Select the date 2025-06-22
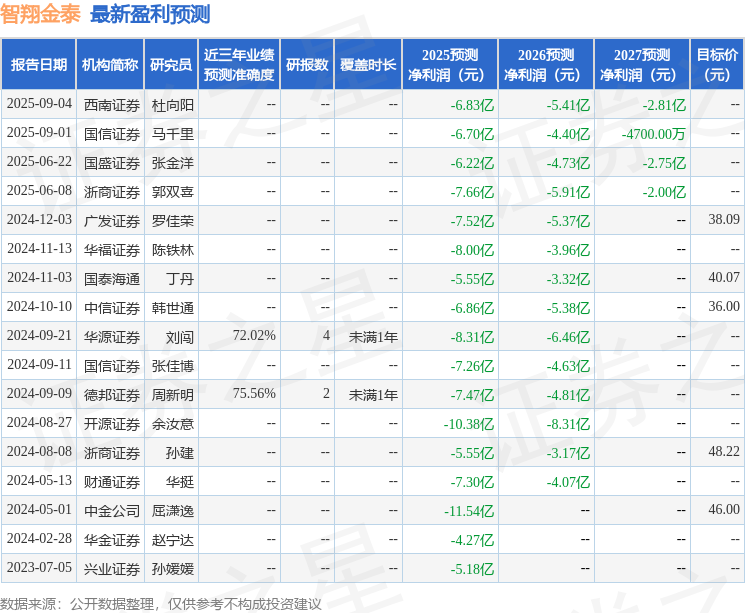The image size is (745, 613). (x=39, y=162)
